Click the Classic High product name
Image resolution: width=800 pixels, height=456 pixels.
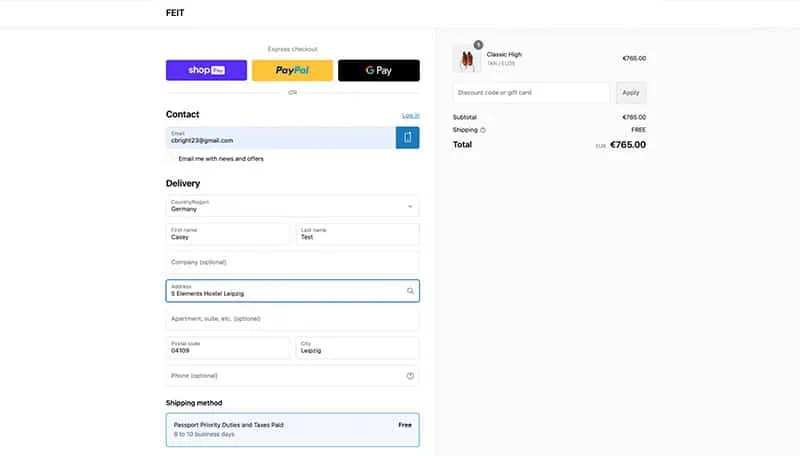click(504, 54)
